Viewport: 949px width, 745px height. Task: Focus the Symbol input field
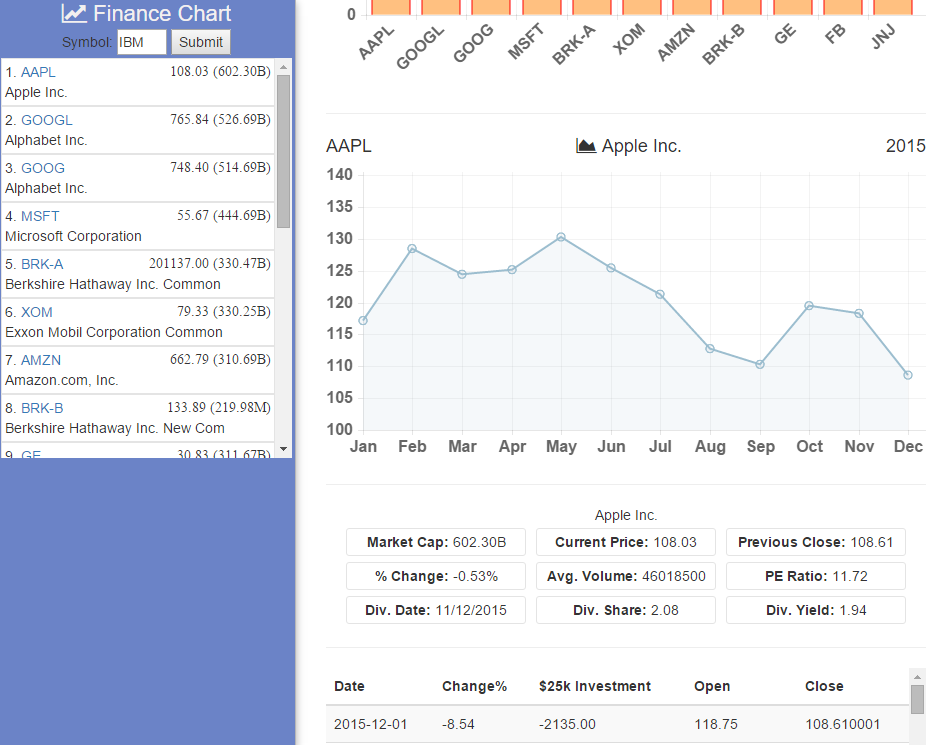(142, 42)
